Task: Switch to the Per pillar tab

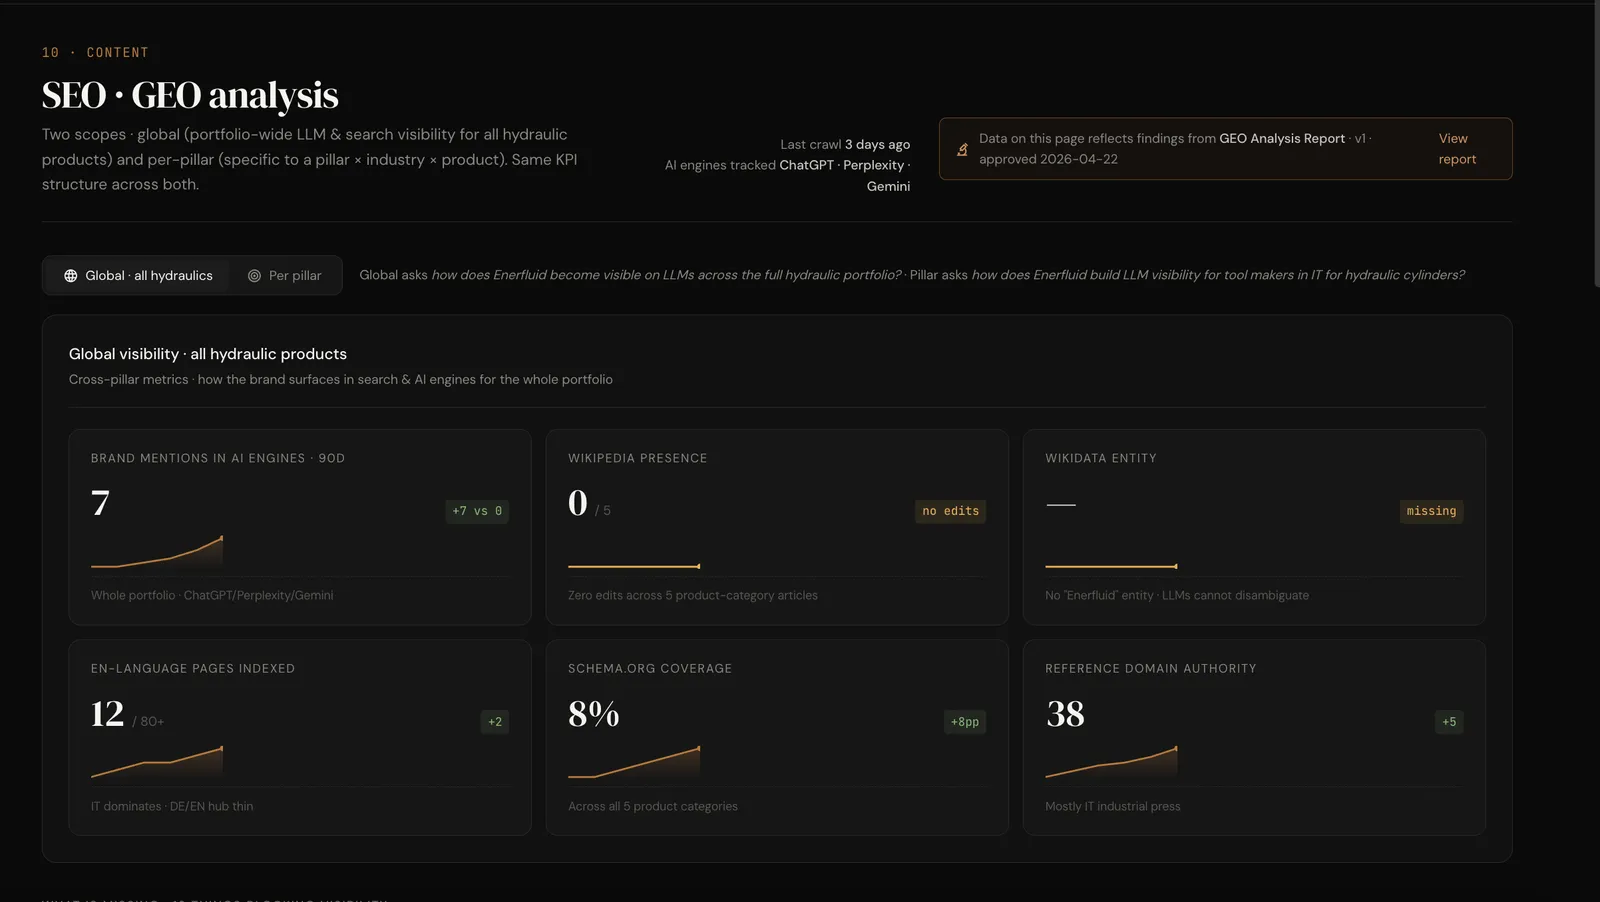Action: tap(285, 276)
